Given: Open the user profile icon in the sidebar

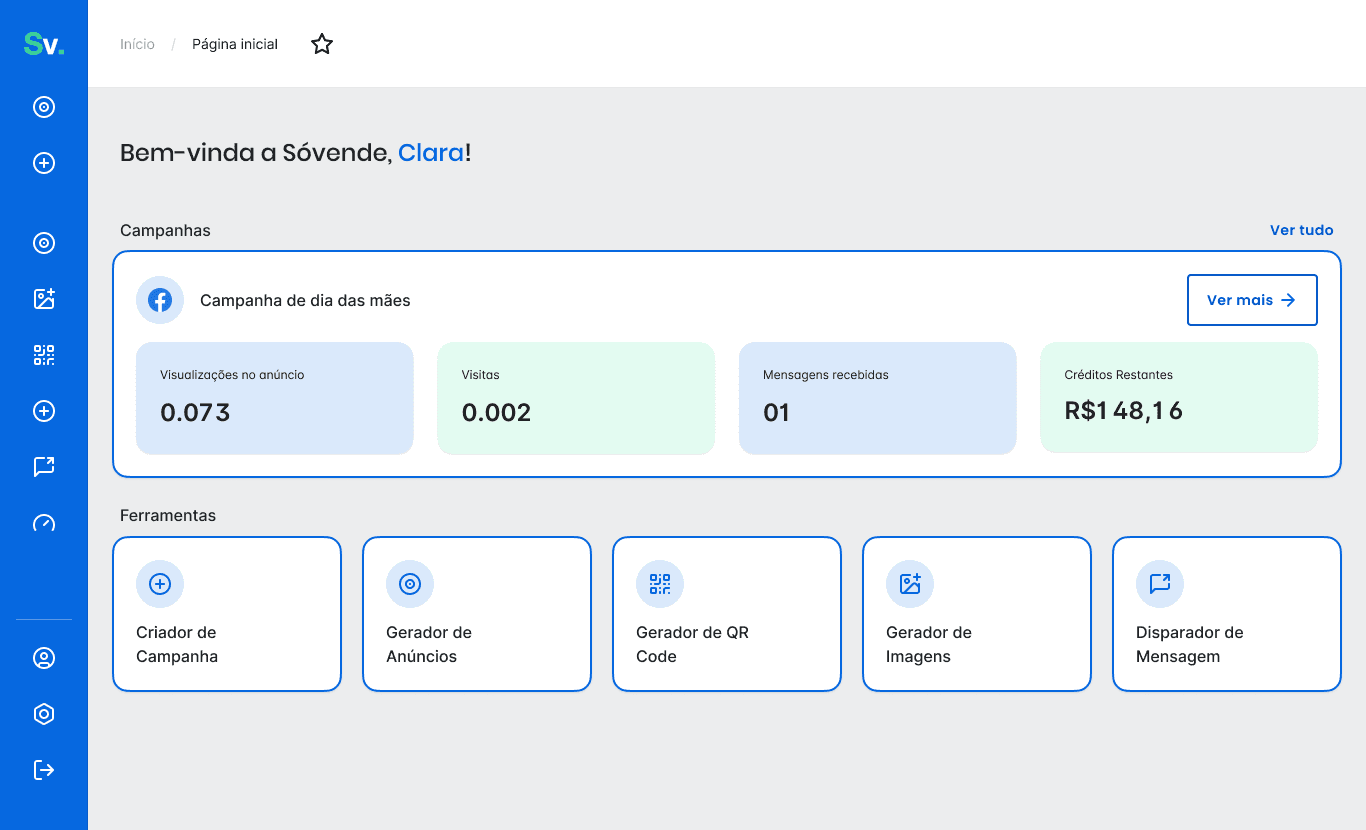Looking at the screenshot, I should pos(44,658).
